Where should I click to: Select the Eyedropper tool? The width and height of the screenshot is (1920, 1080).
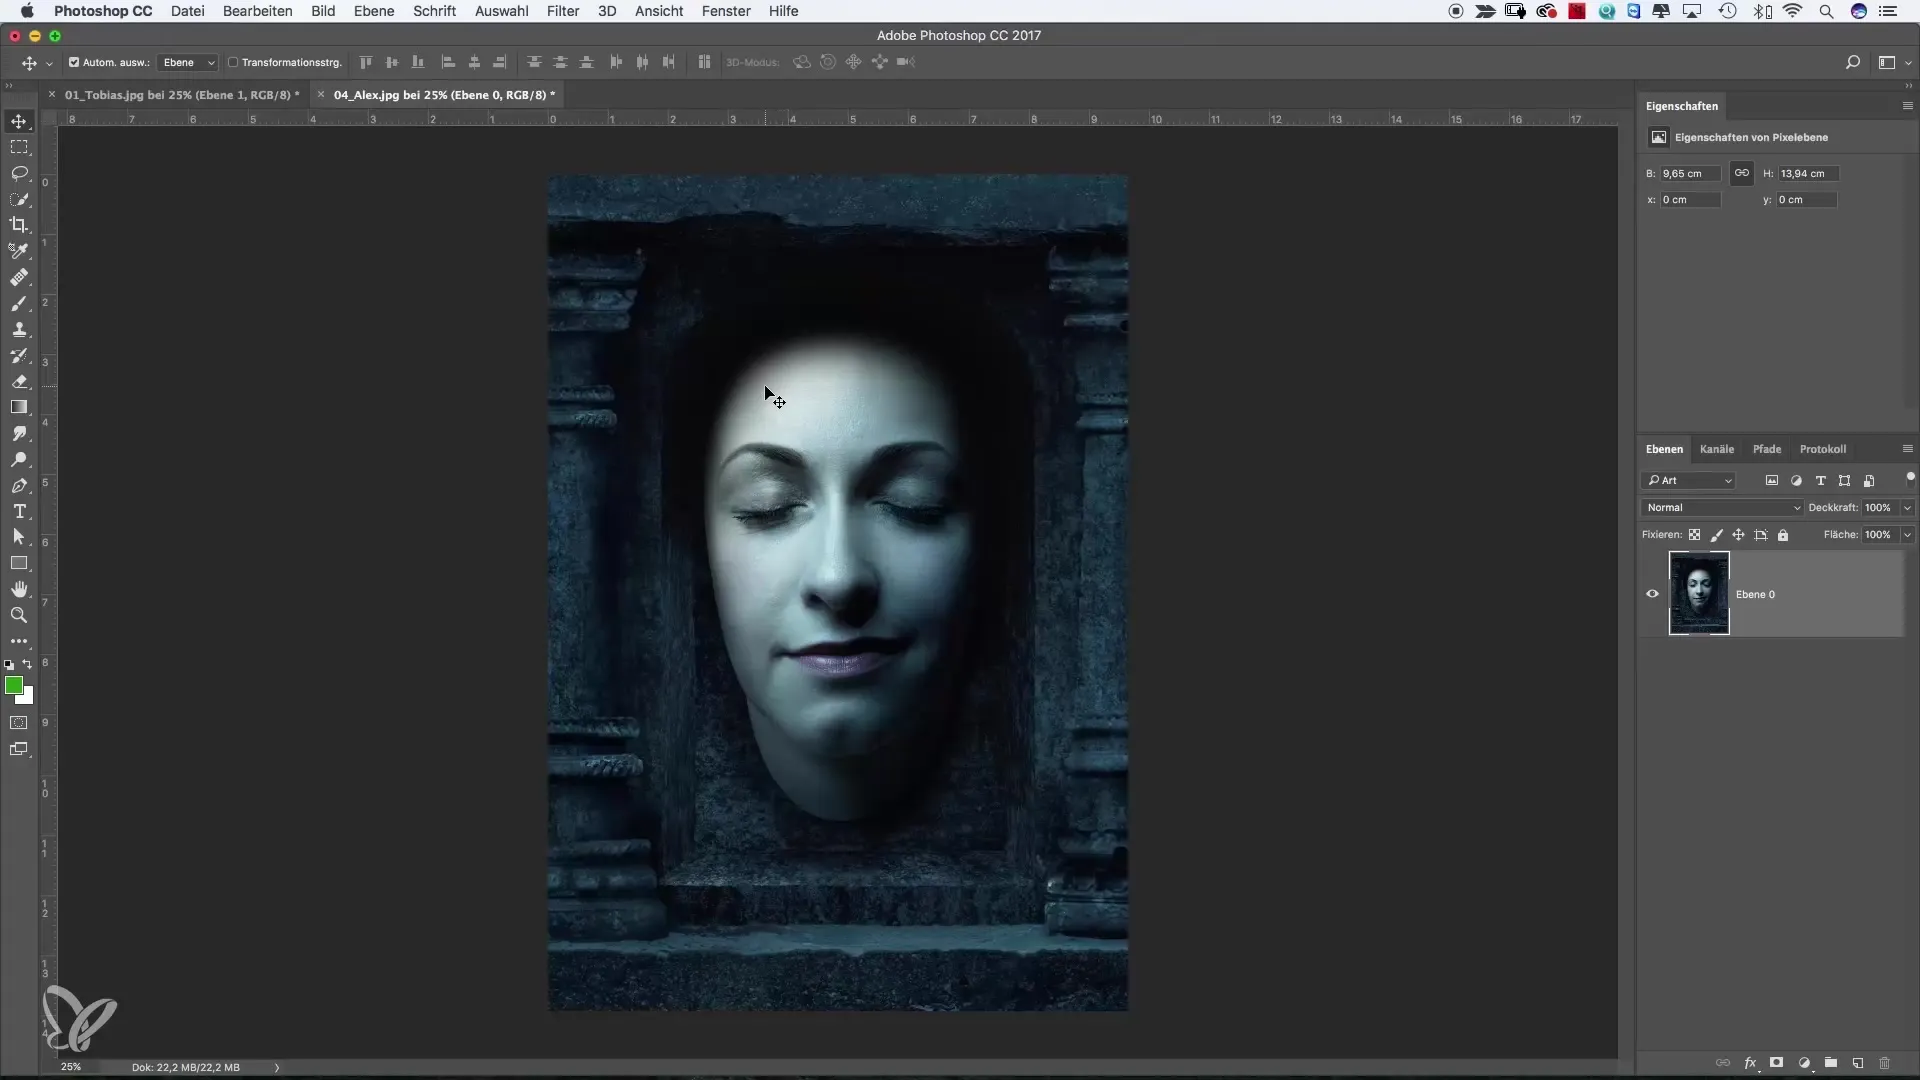pyautogui.click(x=19, y=251)
